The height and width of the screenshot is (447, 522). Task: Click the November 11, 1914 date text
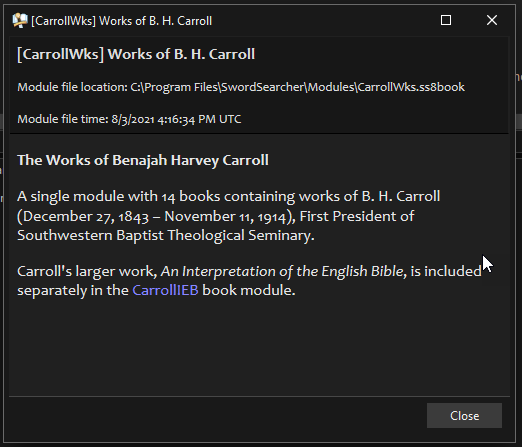click(x=225, y=216)
